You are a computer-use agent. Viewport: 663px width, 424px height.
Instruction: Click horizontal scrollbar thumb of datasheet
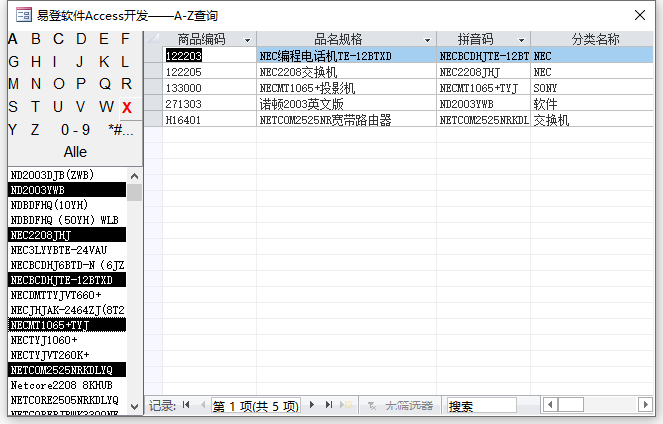point(571,405)
